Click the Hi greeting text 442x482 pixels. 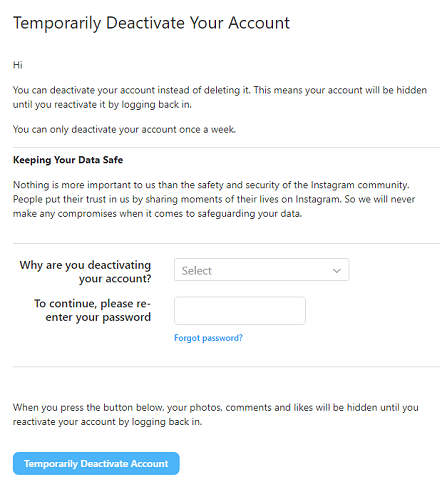pyautogui.click(x=18, y=65)
